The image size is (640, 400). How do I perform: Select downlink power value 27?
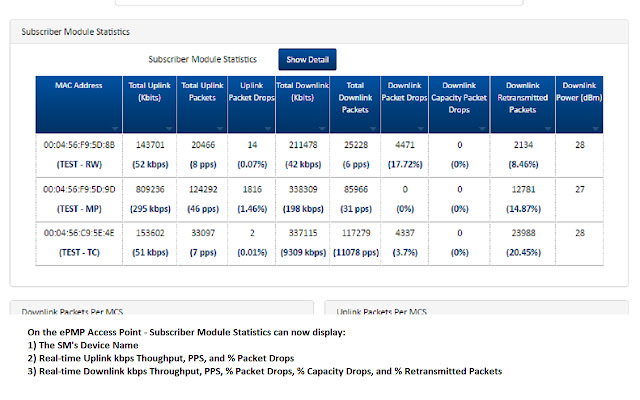click(580, 189)
